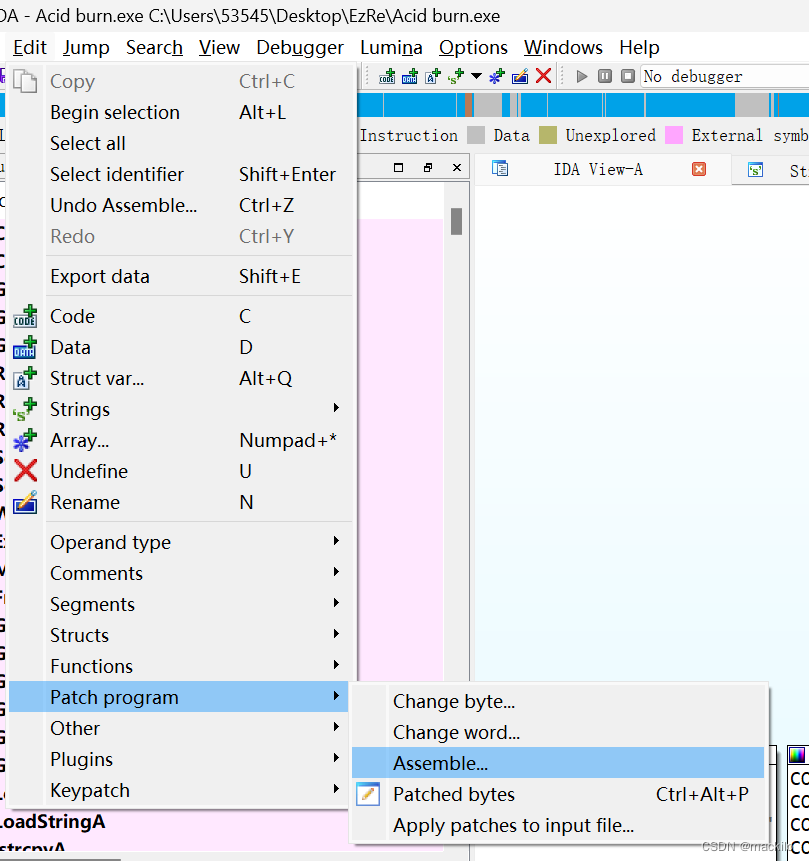Click the Unexplored legend olive swatch
The height and width of the screenshot is (861, 809).
click(548, 135)
